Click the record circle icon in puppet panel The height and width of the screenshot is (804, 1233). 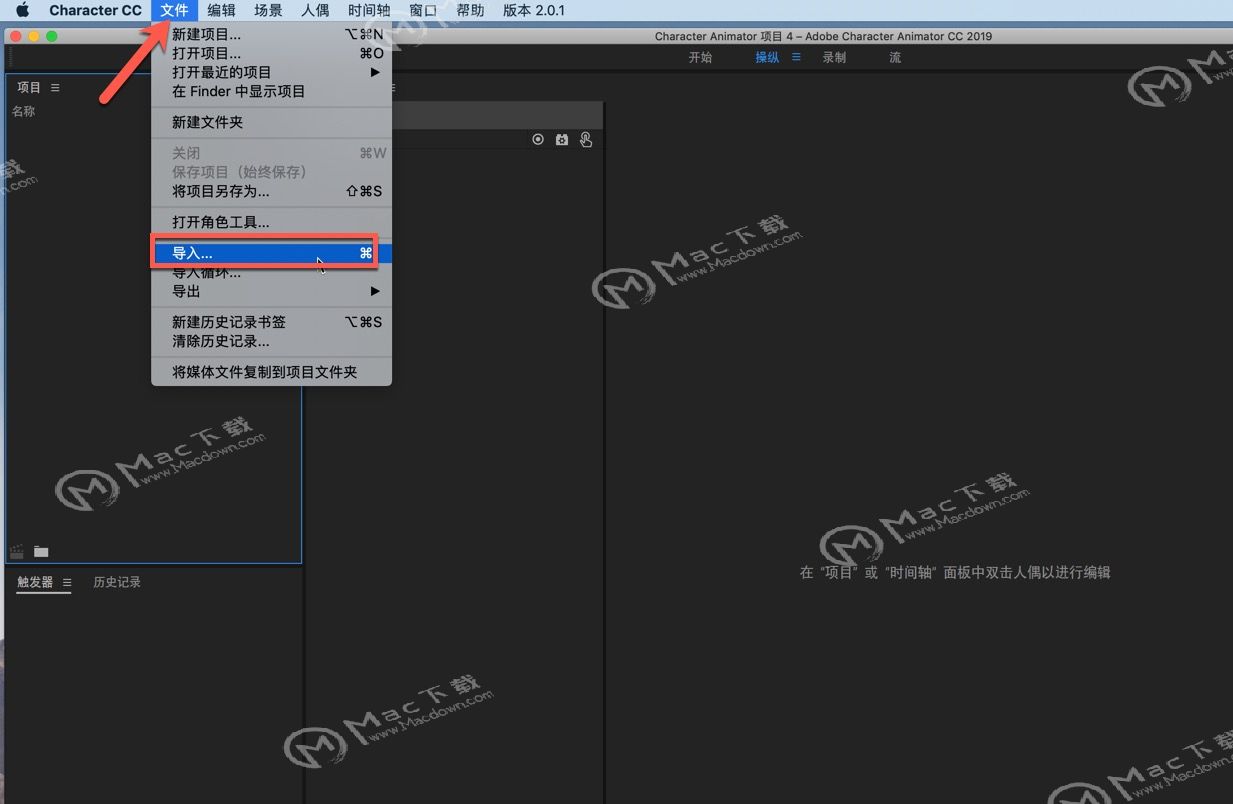pyautogui.click(x=538, y=140)
